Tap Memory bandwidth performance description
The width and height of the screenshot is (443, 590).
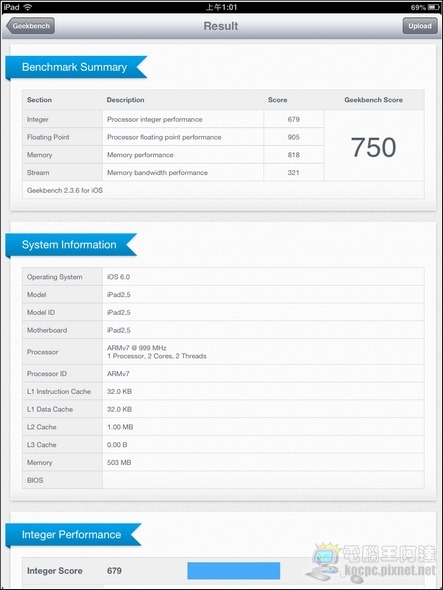157,172
